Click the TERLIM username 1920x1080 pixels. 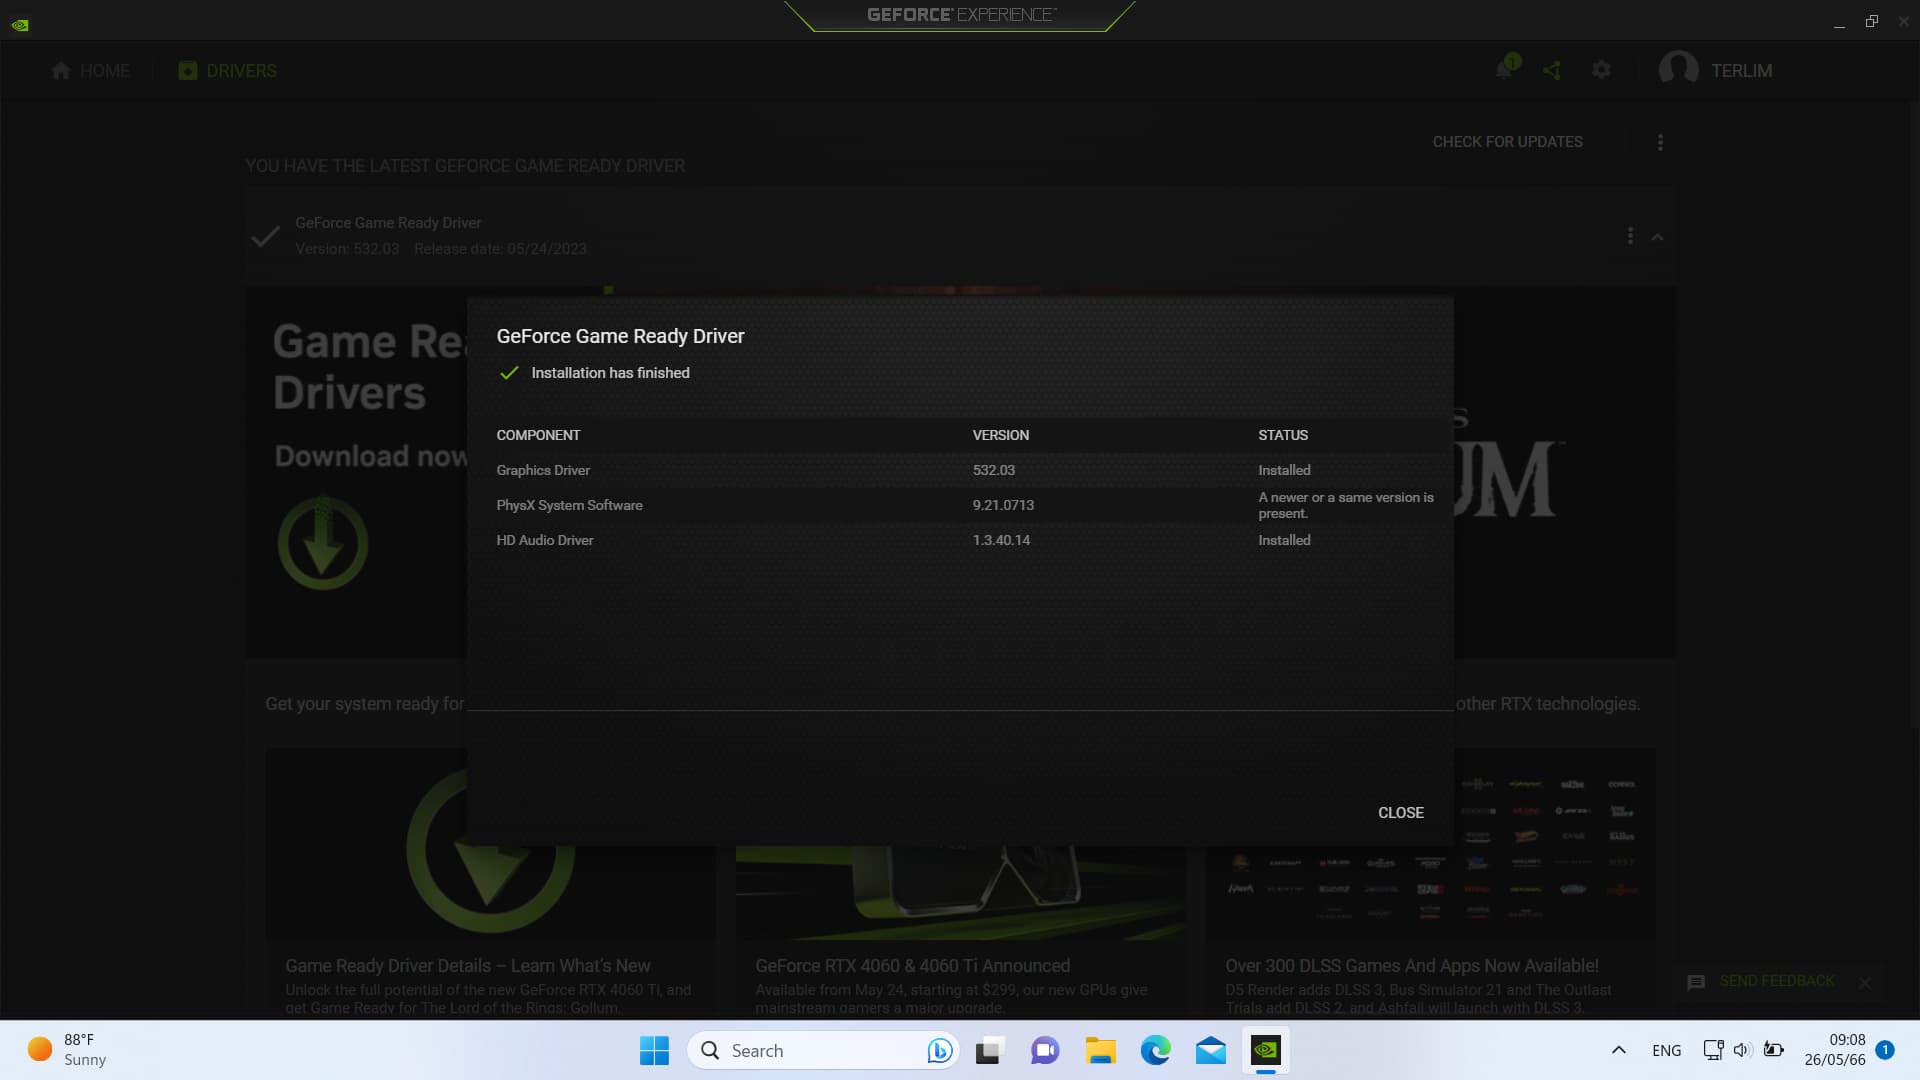click(1741, 71)
